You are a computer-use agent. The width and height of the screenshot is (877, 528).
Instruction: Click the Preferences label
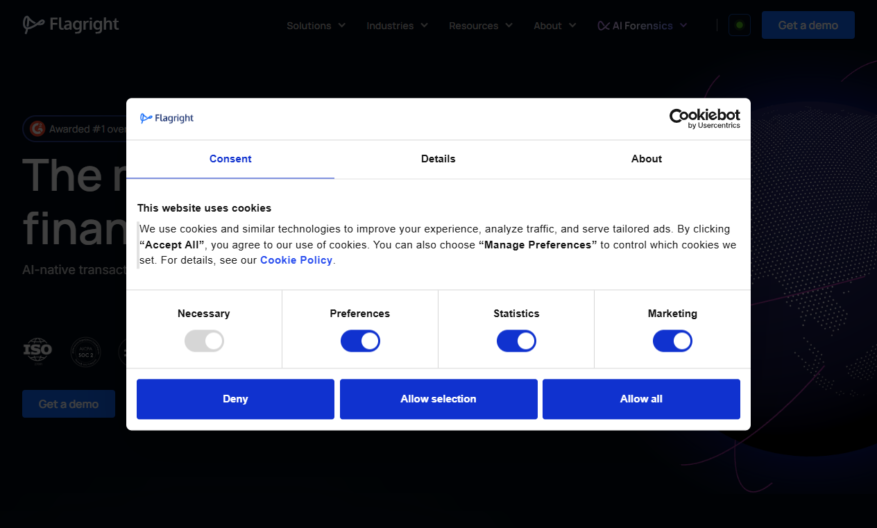[360, 313]
